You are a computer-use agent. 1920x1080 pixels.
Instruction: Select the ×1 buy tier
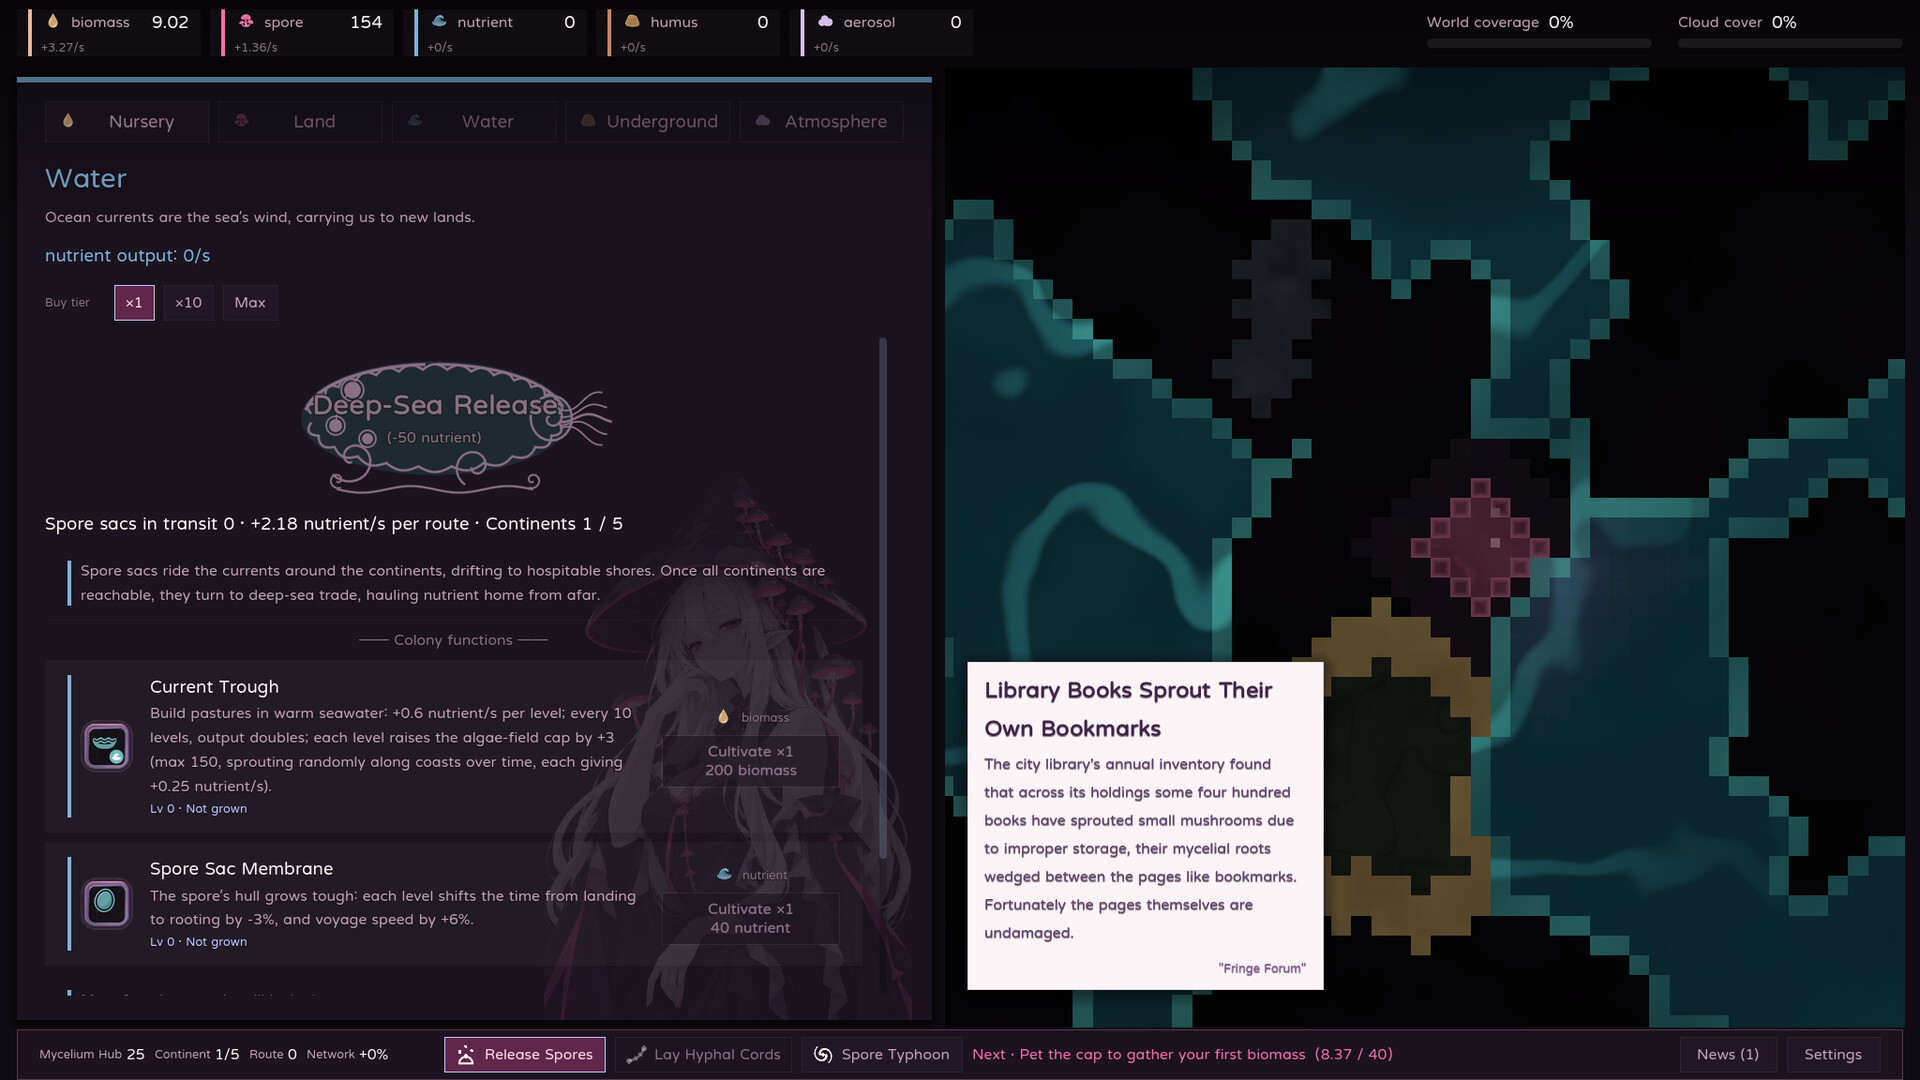(x=134, y=303)
